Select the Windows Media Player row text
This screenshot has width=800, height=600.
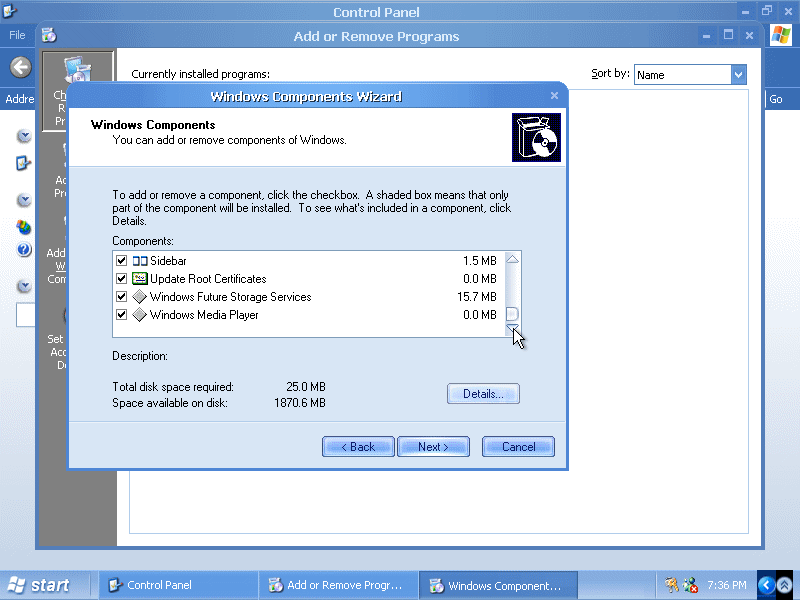click(204, 315)
